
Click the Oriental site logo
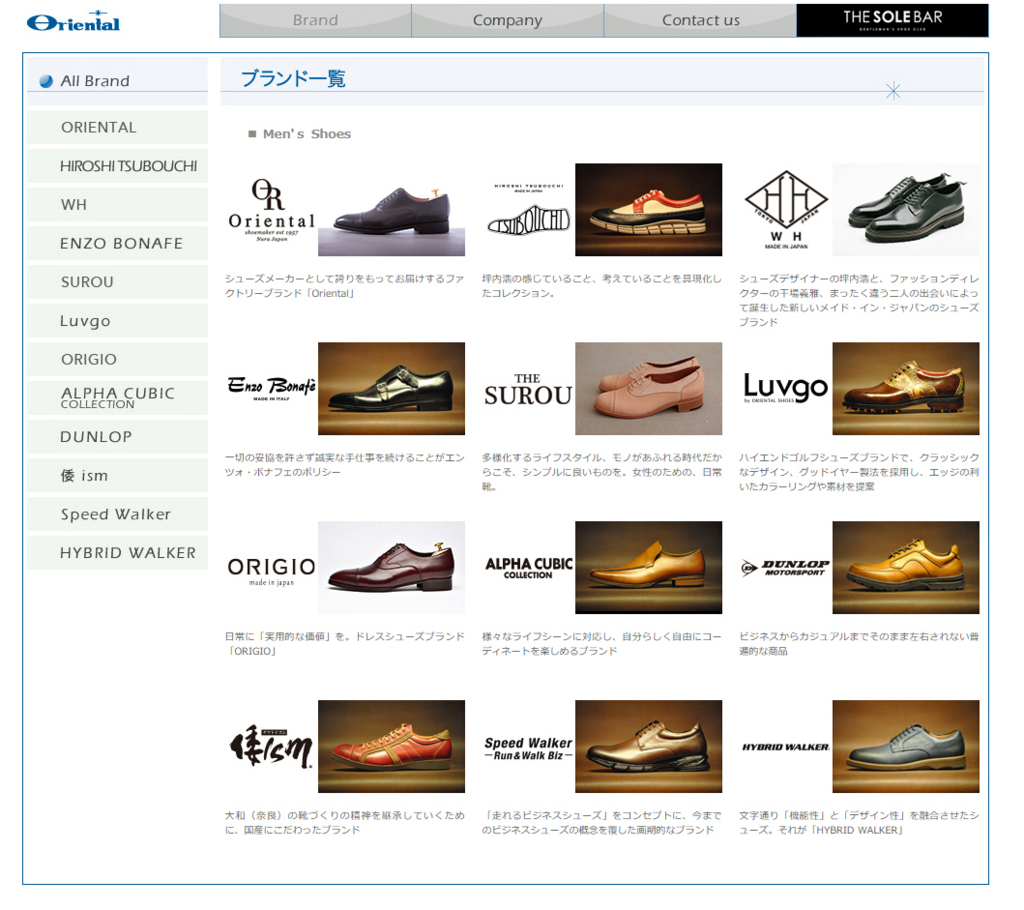pos(73,22)
